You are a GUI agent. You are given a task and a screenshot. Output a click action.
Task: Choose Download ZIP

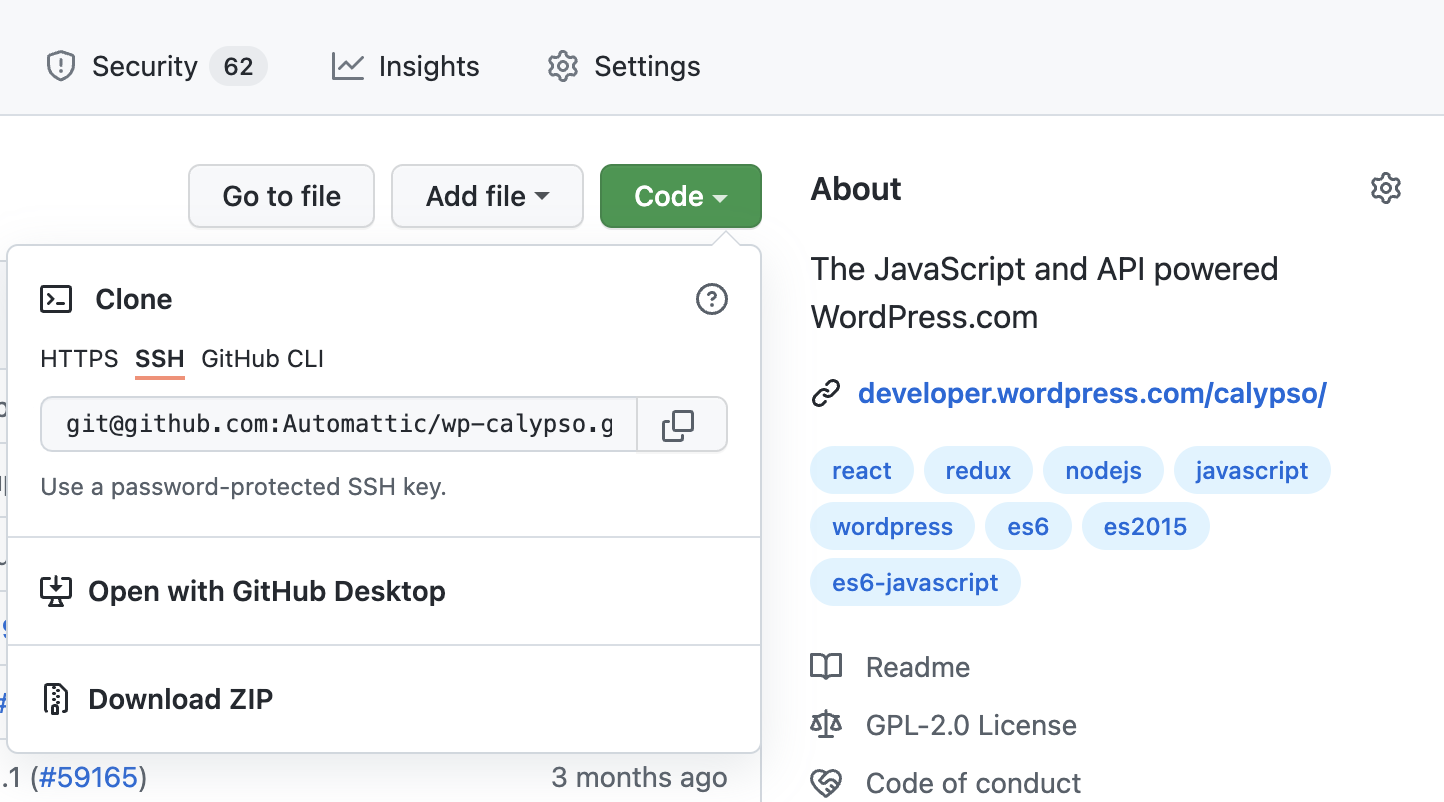click(x=384, y=699)
